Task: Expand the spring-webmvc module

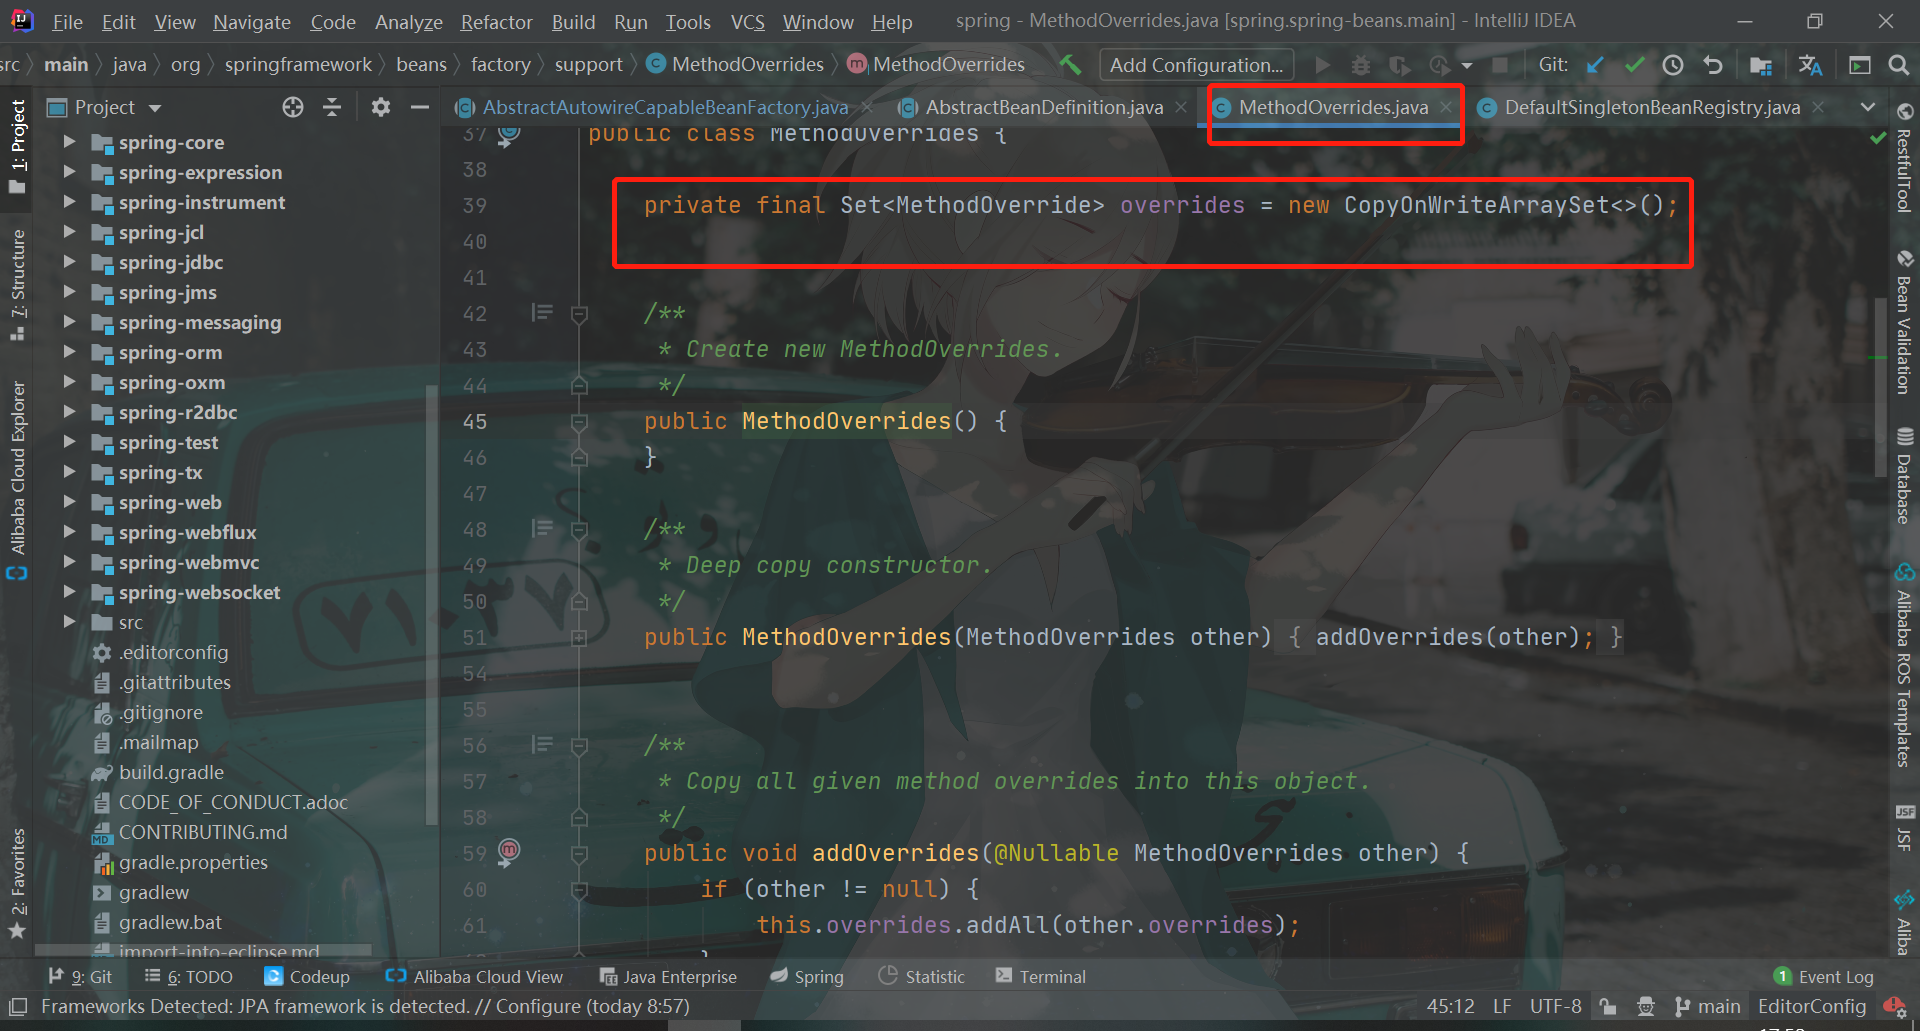Action: pos(69,562)
